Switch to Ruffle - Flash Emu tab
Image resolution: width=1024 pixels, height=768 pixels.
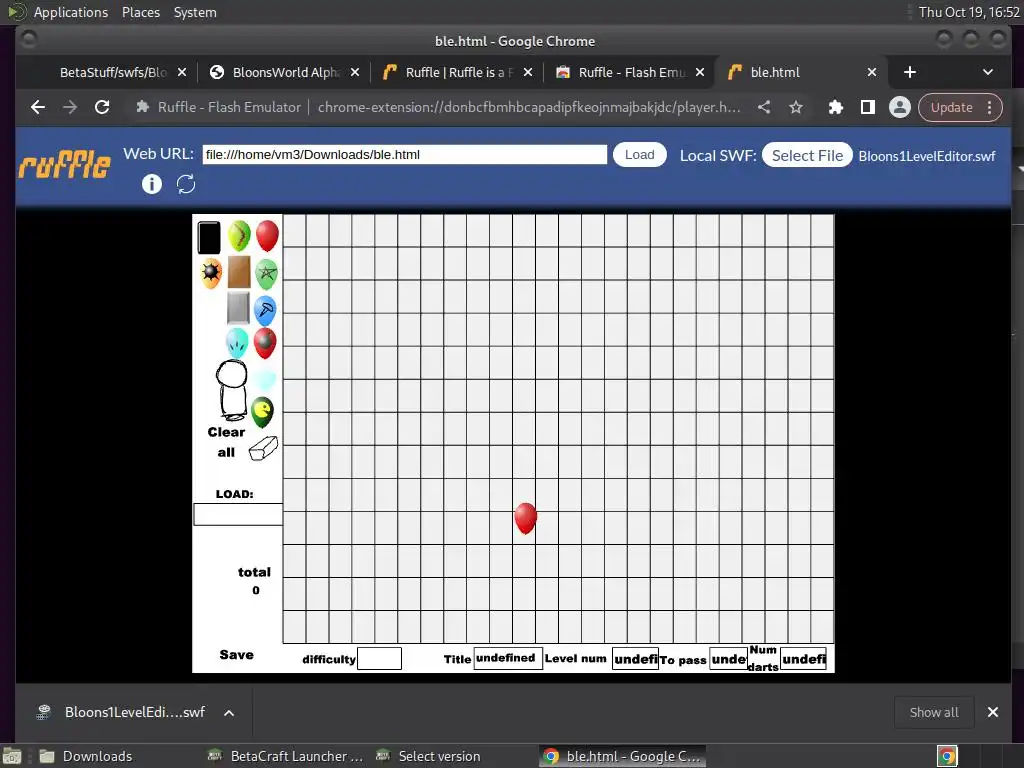[632, 72]
